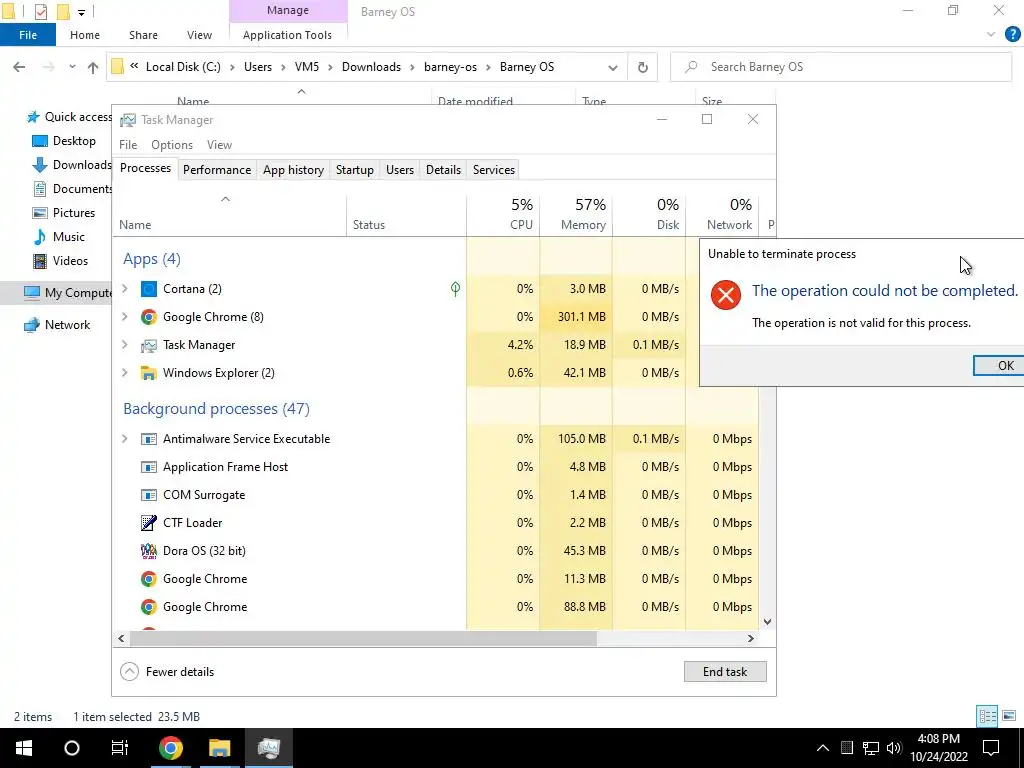Go up one folder level in Explorer
1024x768 pixels.
point(93,67)
